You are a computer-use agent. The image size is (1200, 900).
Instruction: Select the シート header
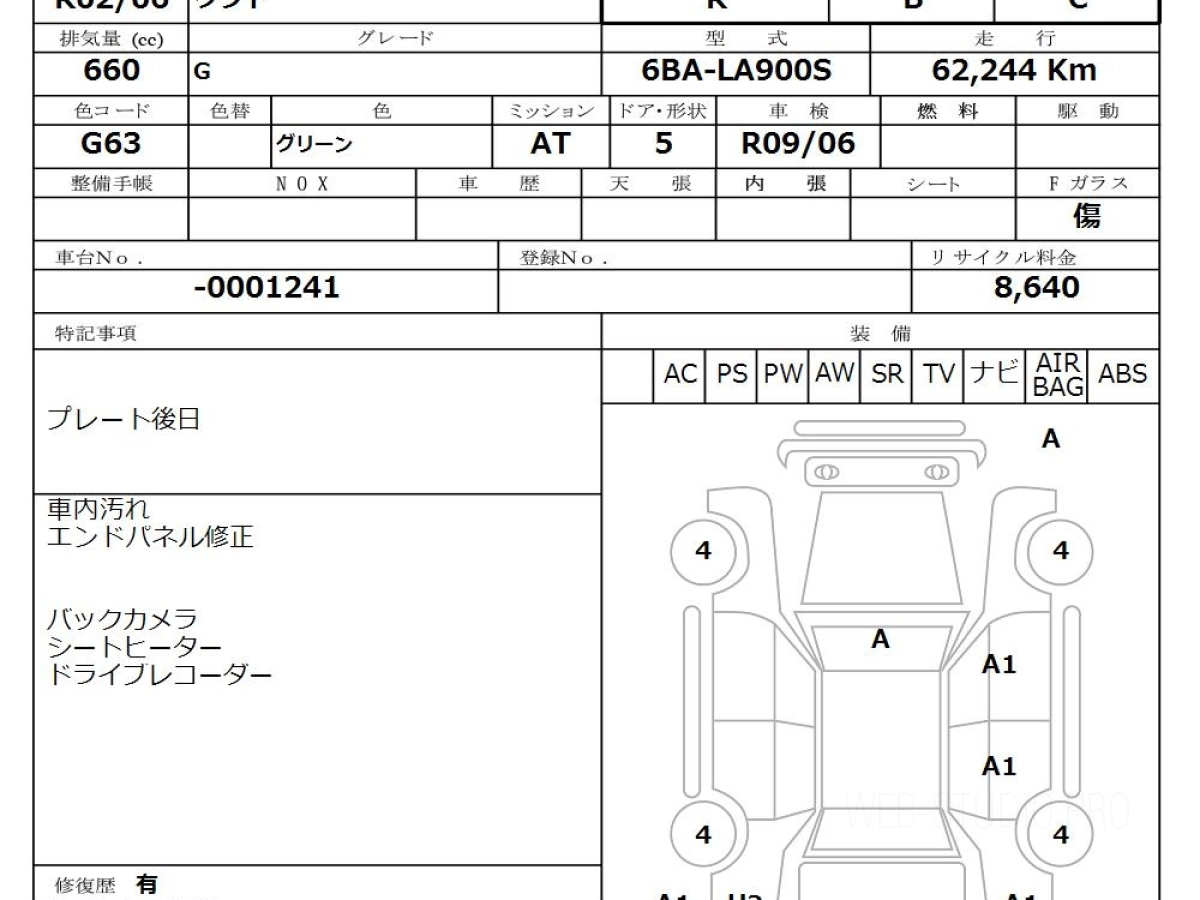(933, 183)
